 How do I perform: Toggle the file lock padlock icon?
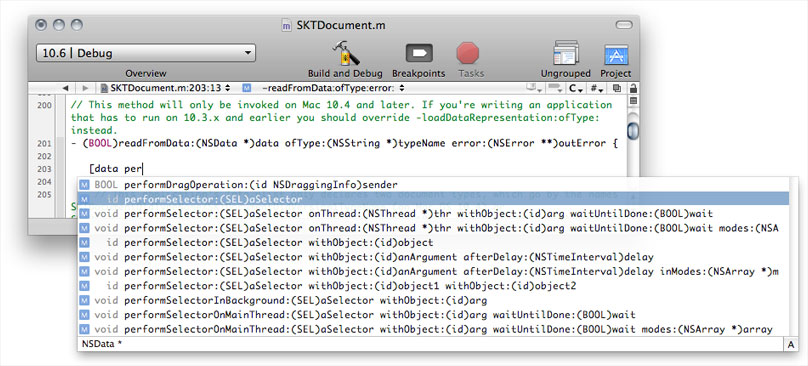pos(633,88)
